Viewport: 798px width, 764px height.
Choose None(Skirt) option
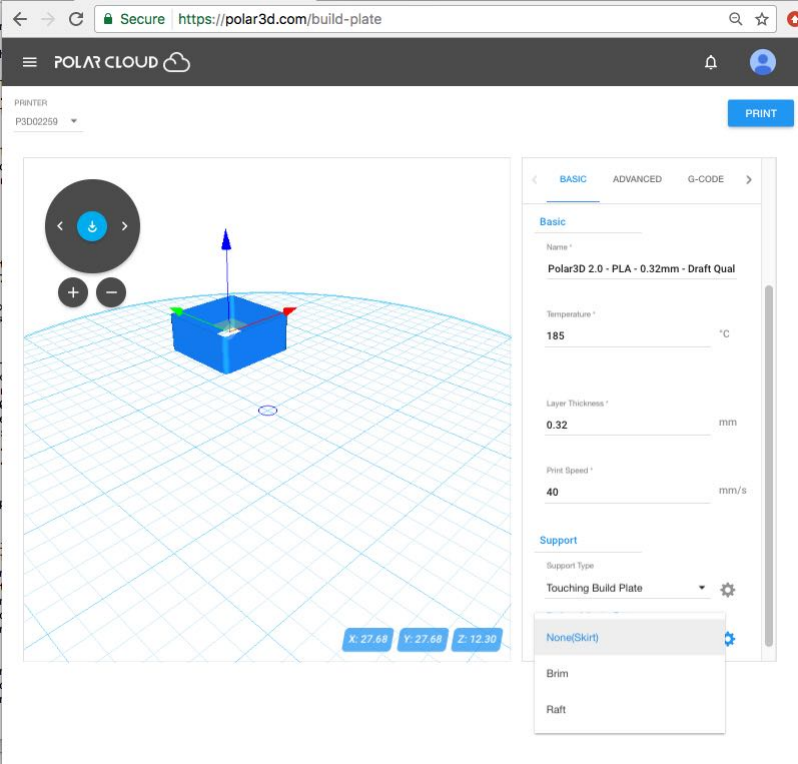(630, 637)
